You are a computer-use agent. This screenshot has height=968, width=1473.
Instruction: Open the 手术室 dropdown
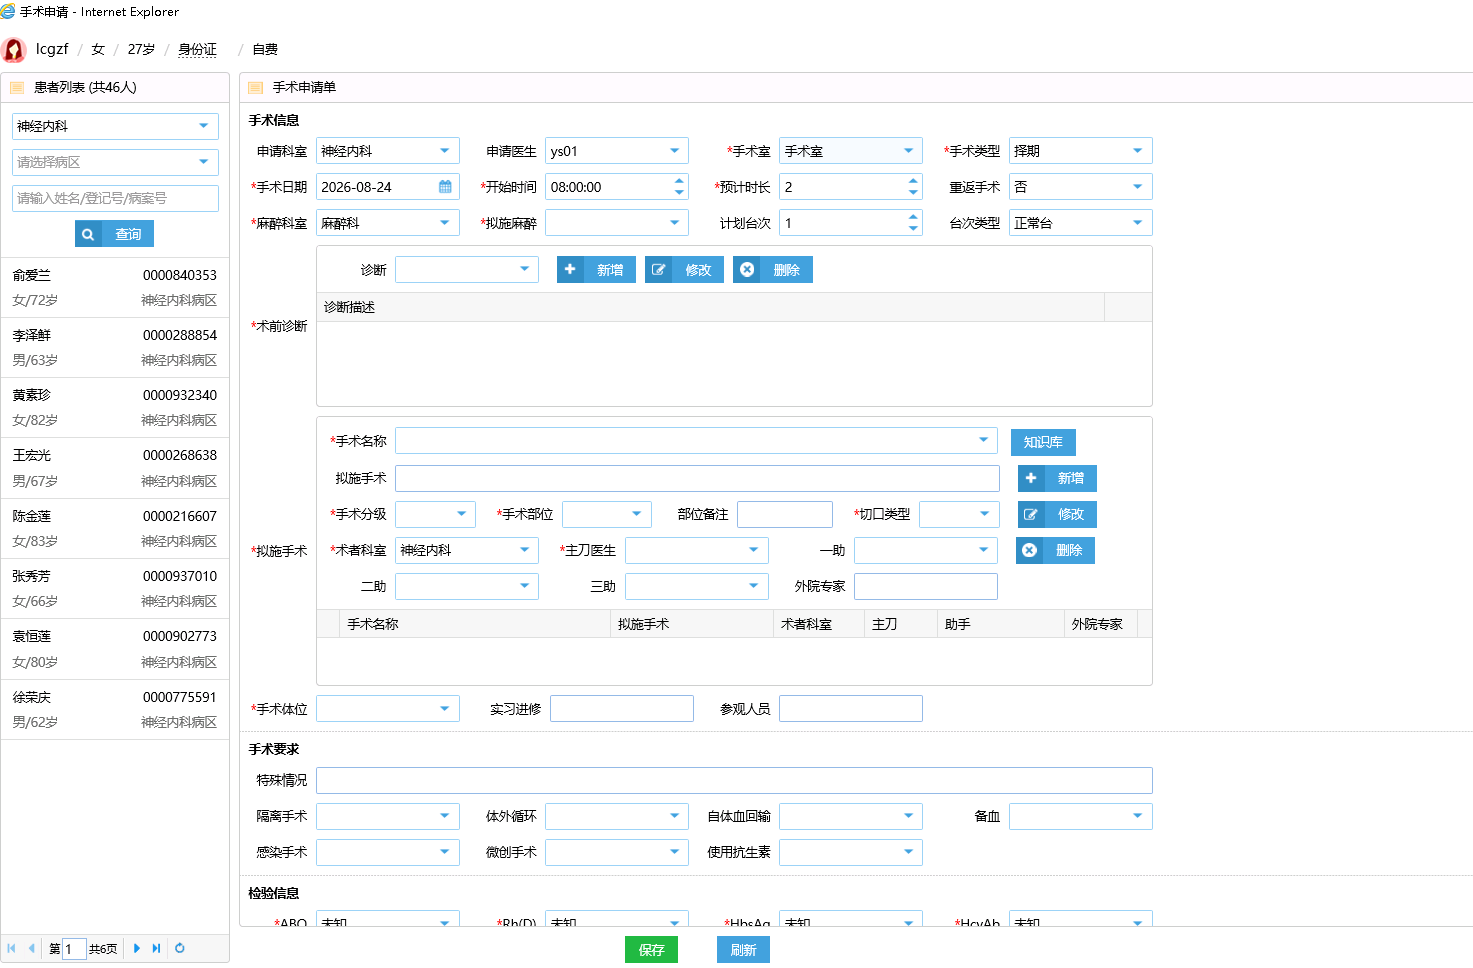pos(908,151)
